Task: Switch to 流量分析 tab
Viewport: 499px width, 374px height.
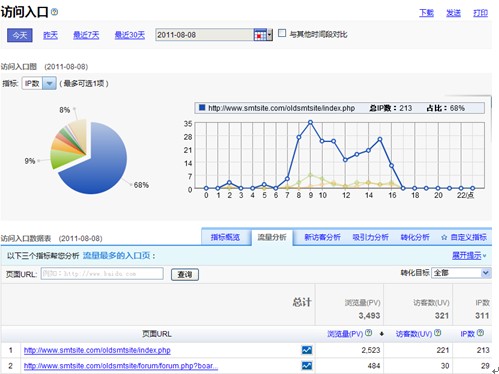Action: 272,237
